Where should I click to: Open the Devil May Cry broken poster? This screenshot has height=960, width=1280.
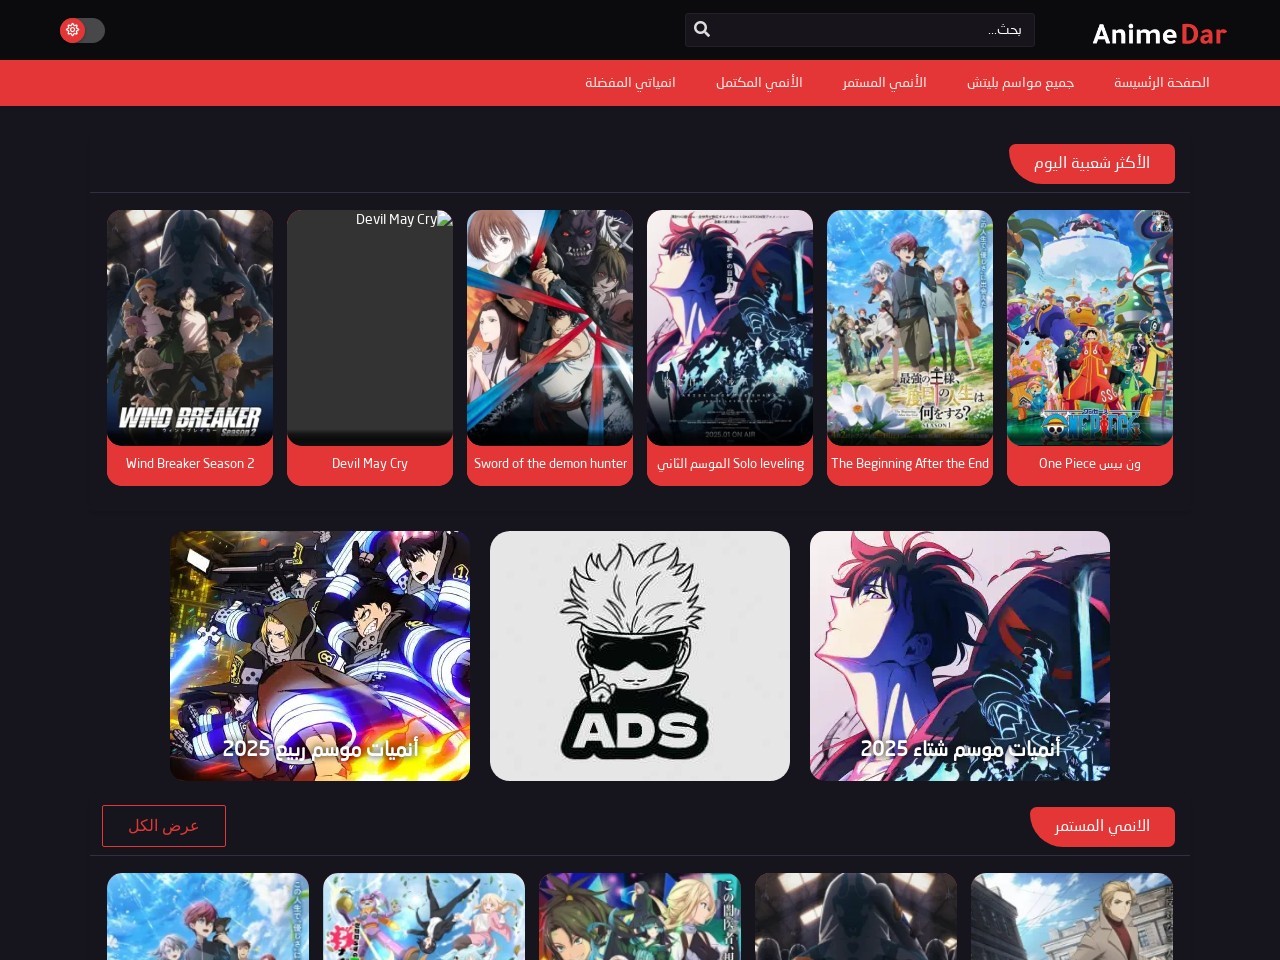point(370,328)
